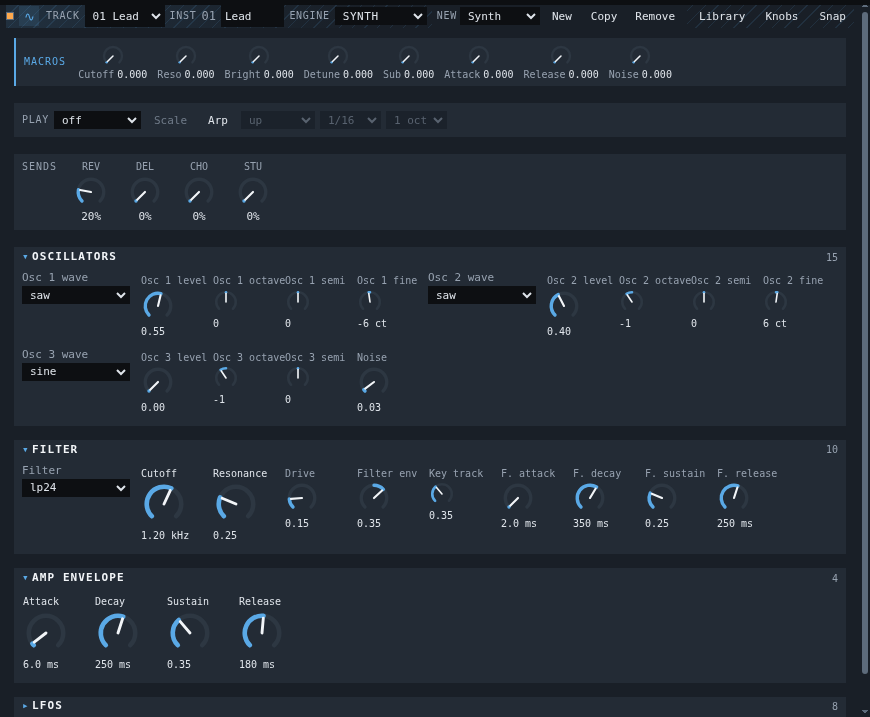Click the Detune macro knob
This screenshot has width=870, height=717.
coord(338,57)
